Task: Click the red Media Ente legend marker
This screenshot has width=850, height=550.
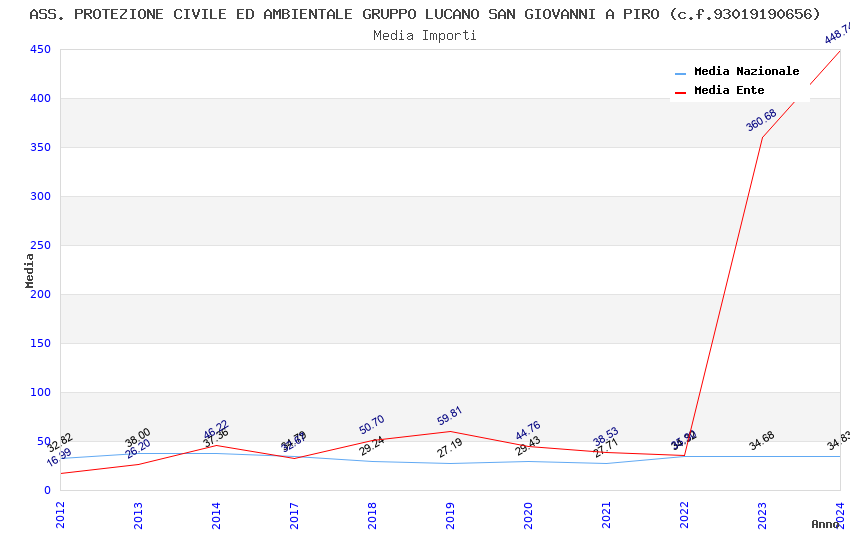Action: pos(680,93)
